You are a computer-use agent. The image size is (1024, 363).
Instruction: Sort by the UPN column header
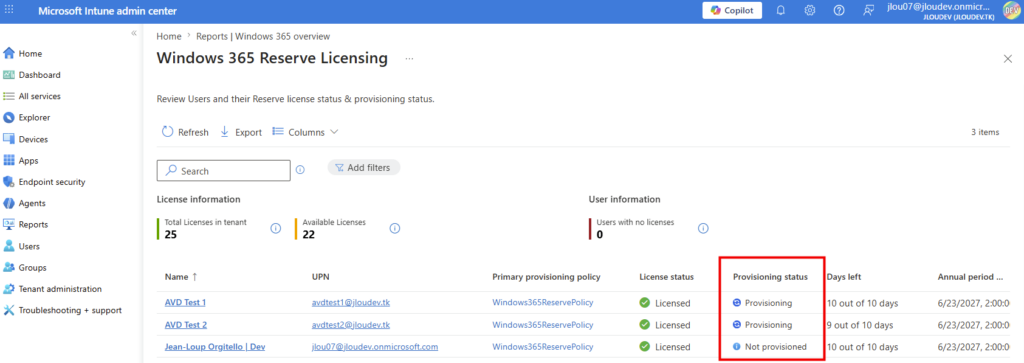[x=321, y=277]
